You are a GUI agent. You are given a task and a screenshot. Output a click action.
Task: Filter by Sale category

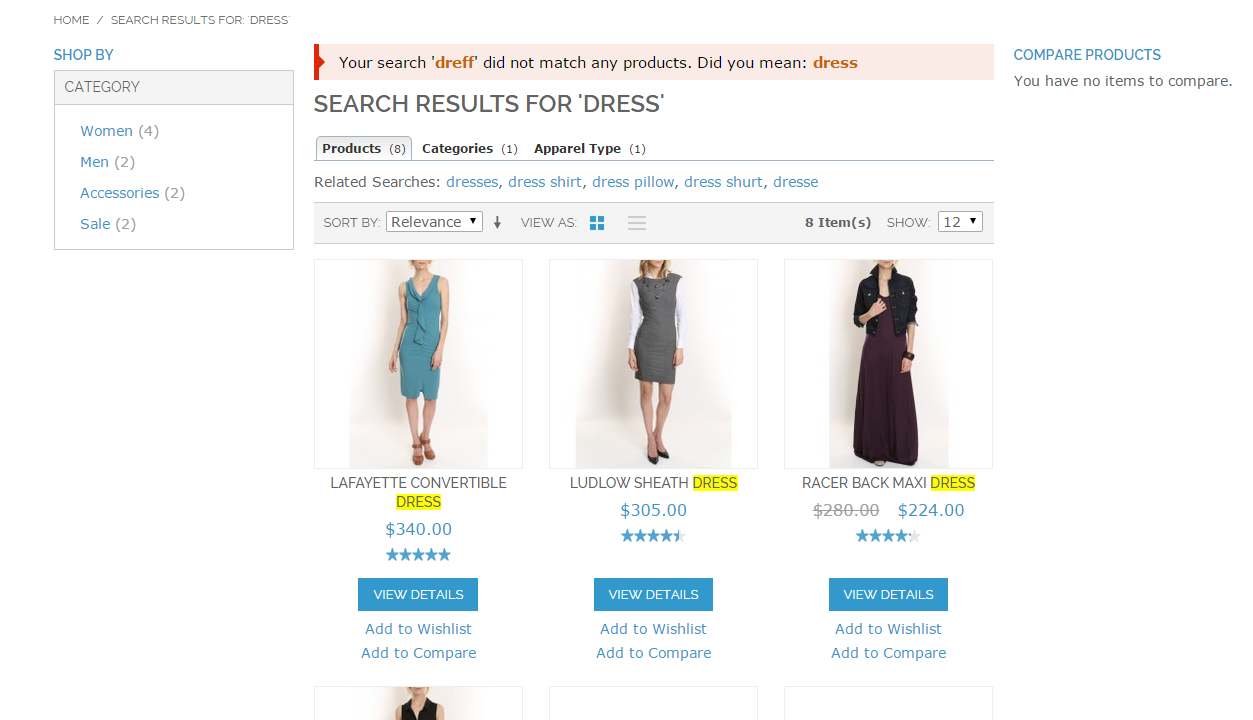pyautogui.click(x=95, y=224)
